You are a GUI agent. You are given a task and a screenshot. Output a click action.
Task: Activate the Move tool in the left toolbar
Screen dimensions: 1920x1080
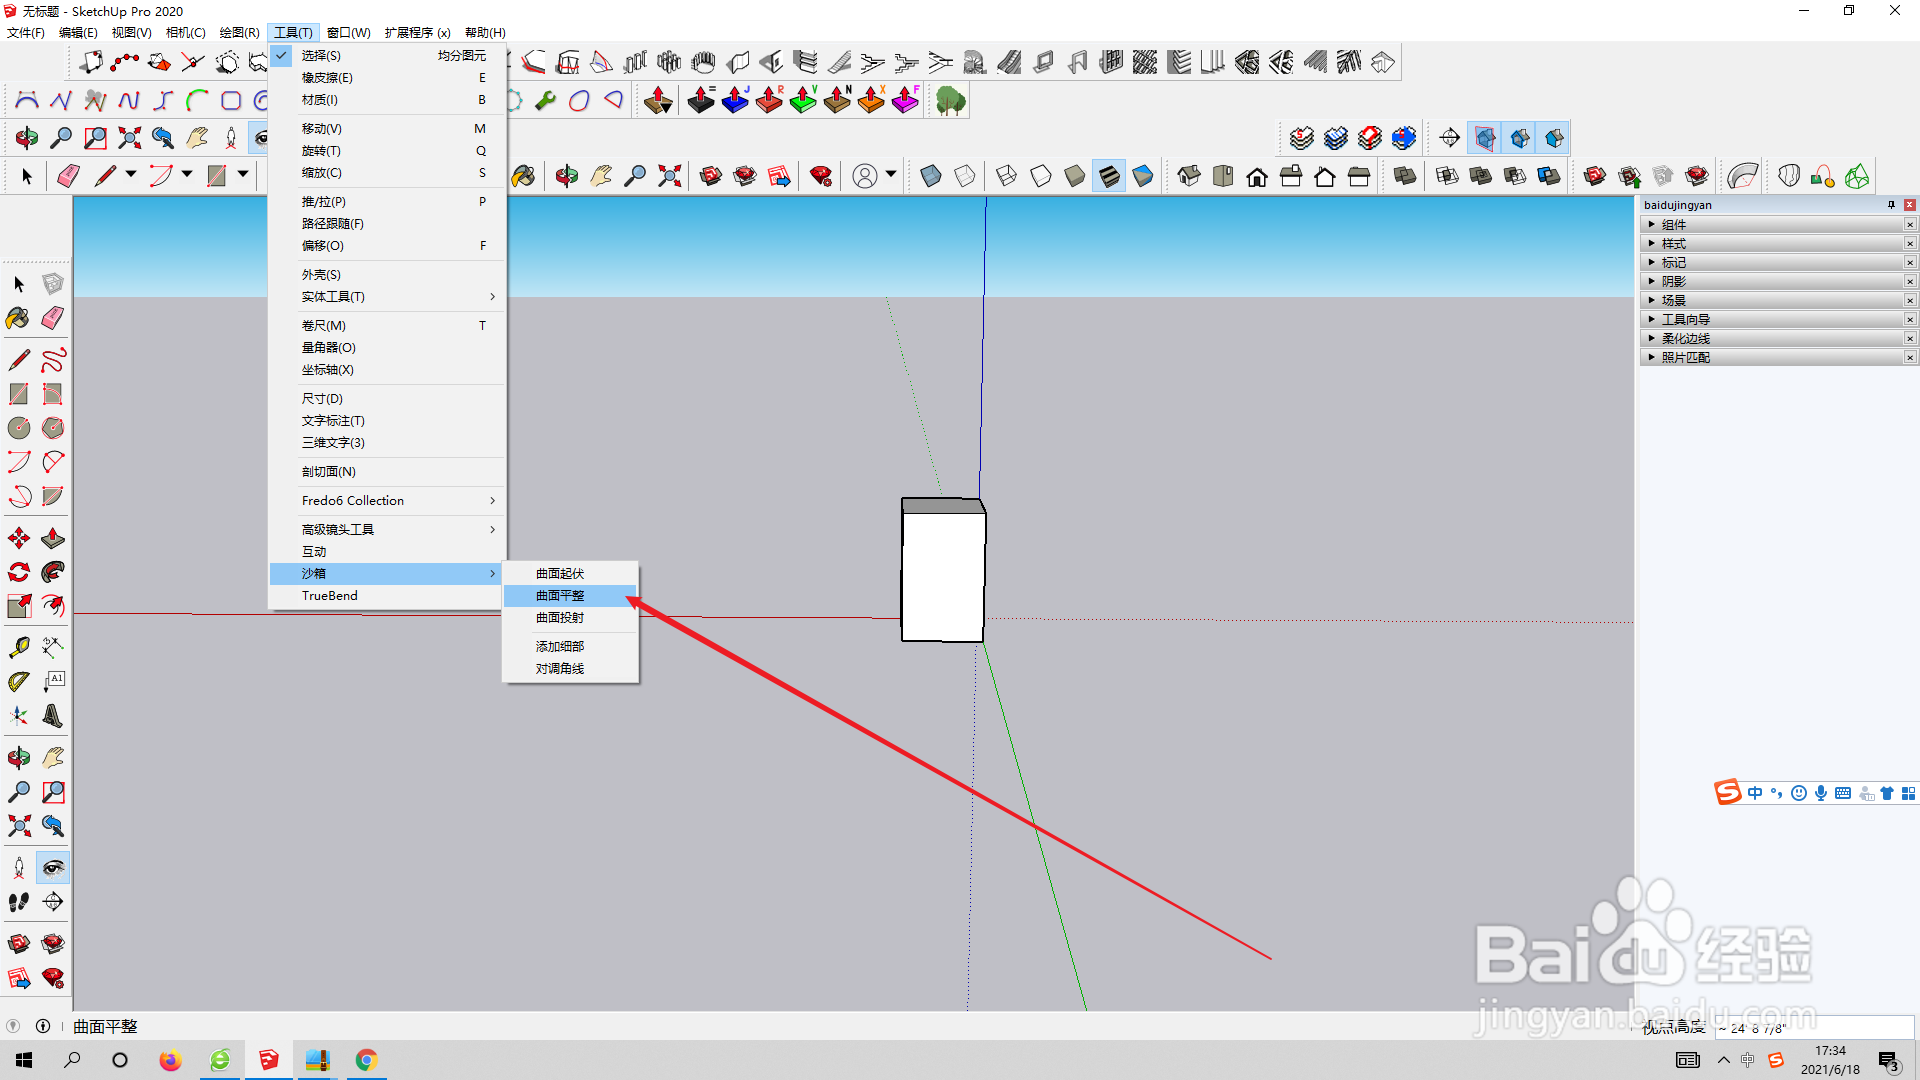click(x=18, y=538)
